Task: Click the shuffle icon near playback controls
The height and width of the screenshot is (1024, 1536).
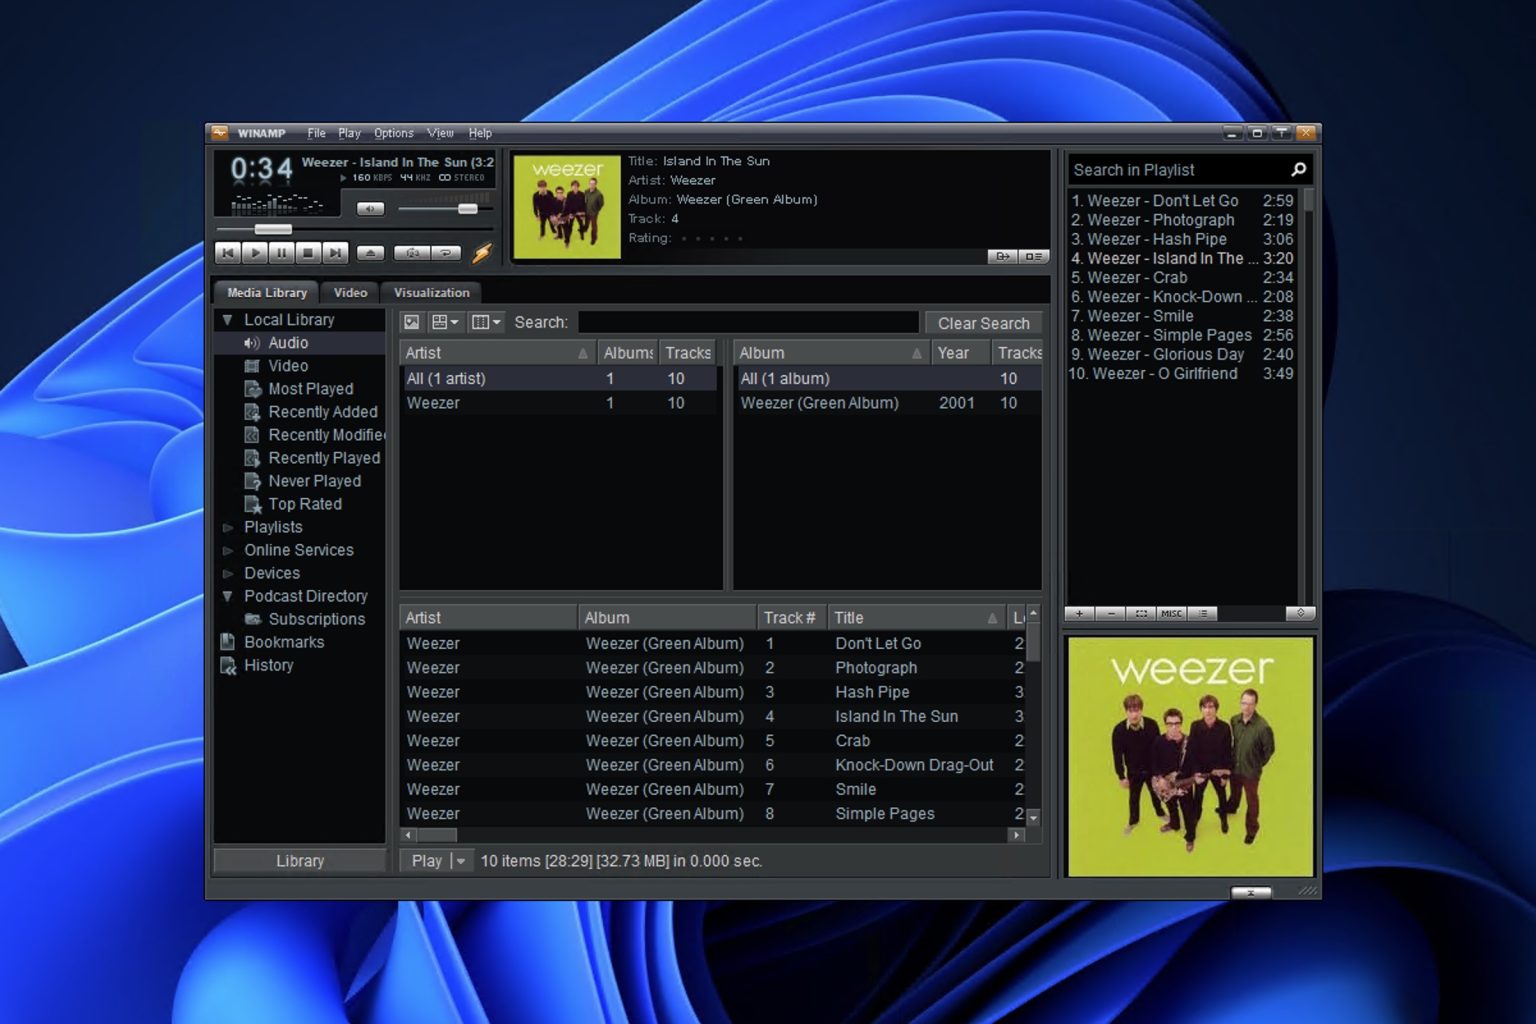Action: [413, 253]
